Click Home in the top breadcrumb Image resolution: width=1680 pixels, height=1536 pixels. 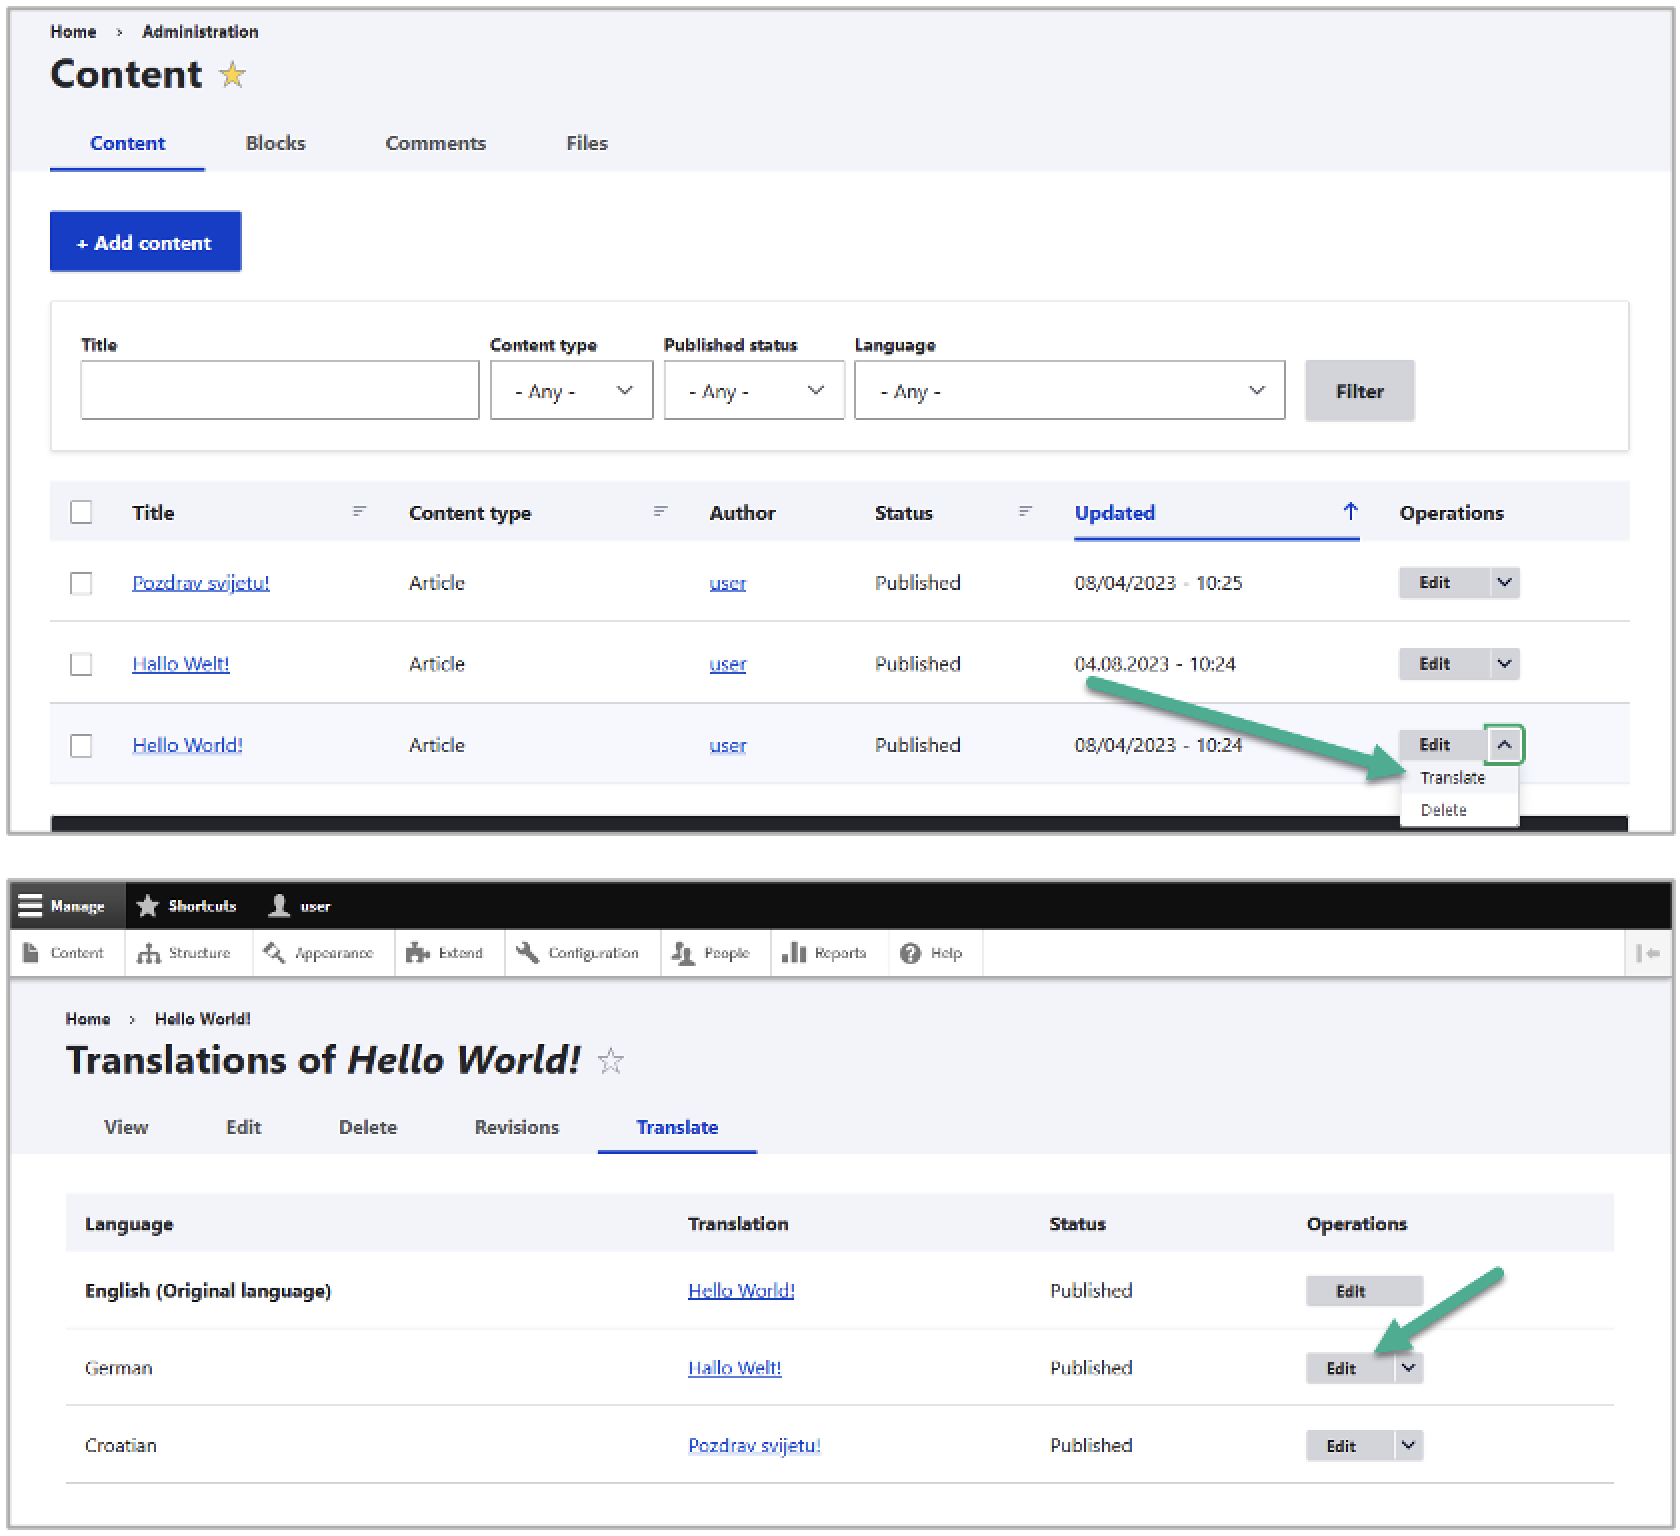73,32
